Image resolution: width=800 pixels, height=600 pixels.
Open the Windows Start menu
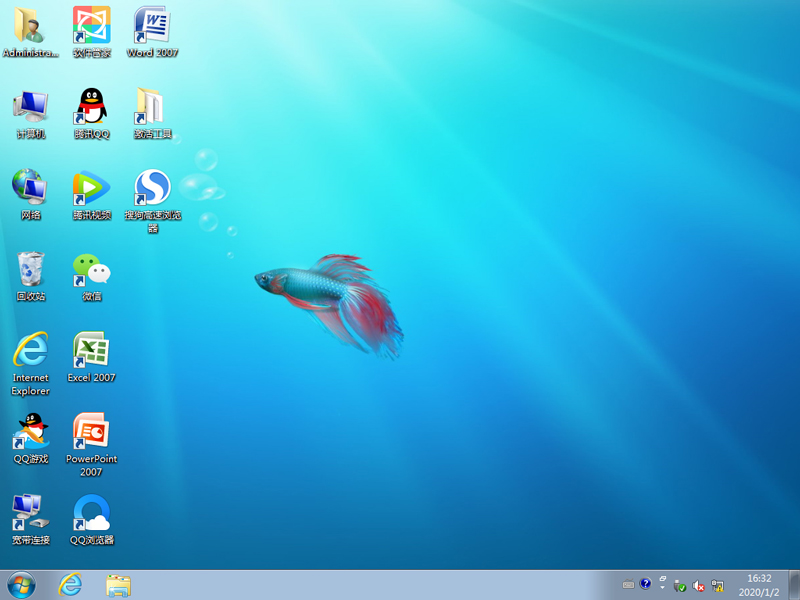pyautogui.click(x=21, y=585)
